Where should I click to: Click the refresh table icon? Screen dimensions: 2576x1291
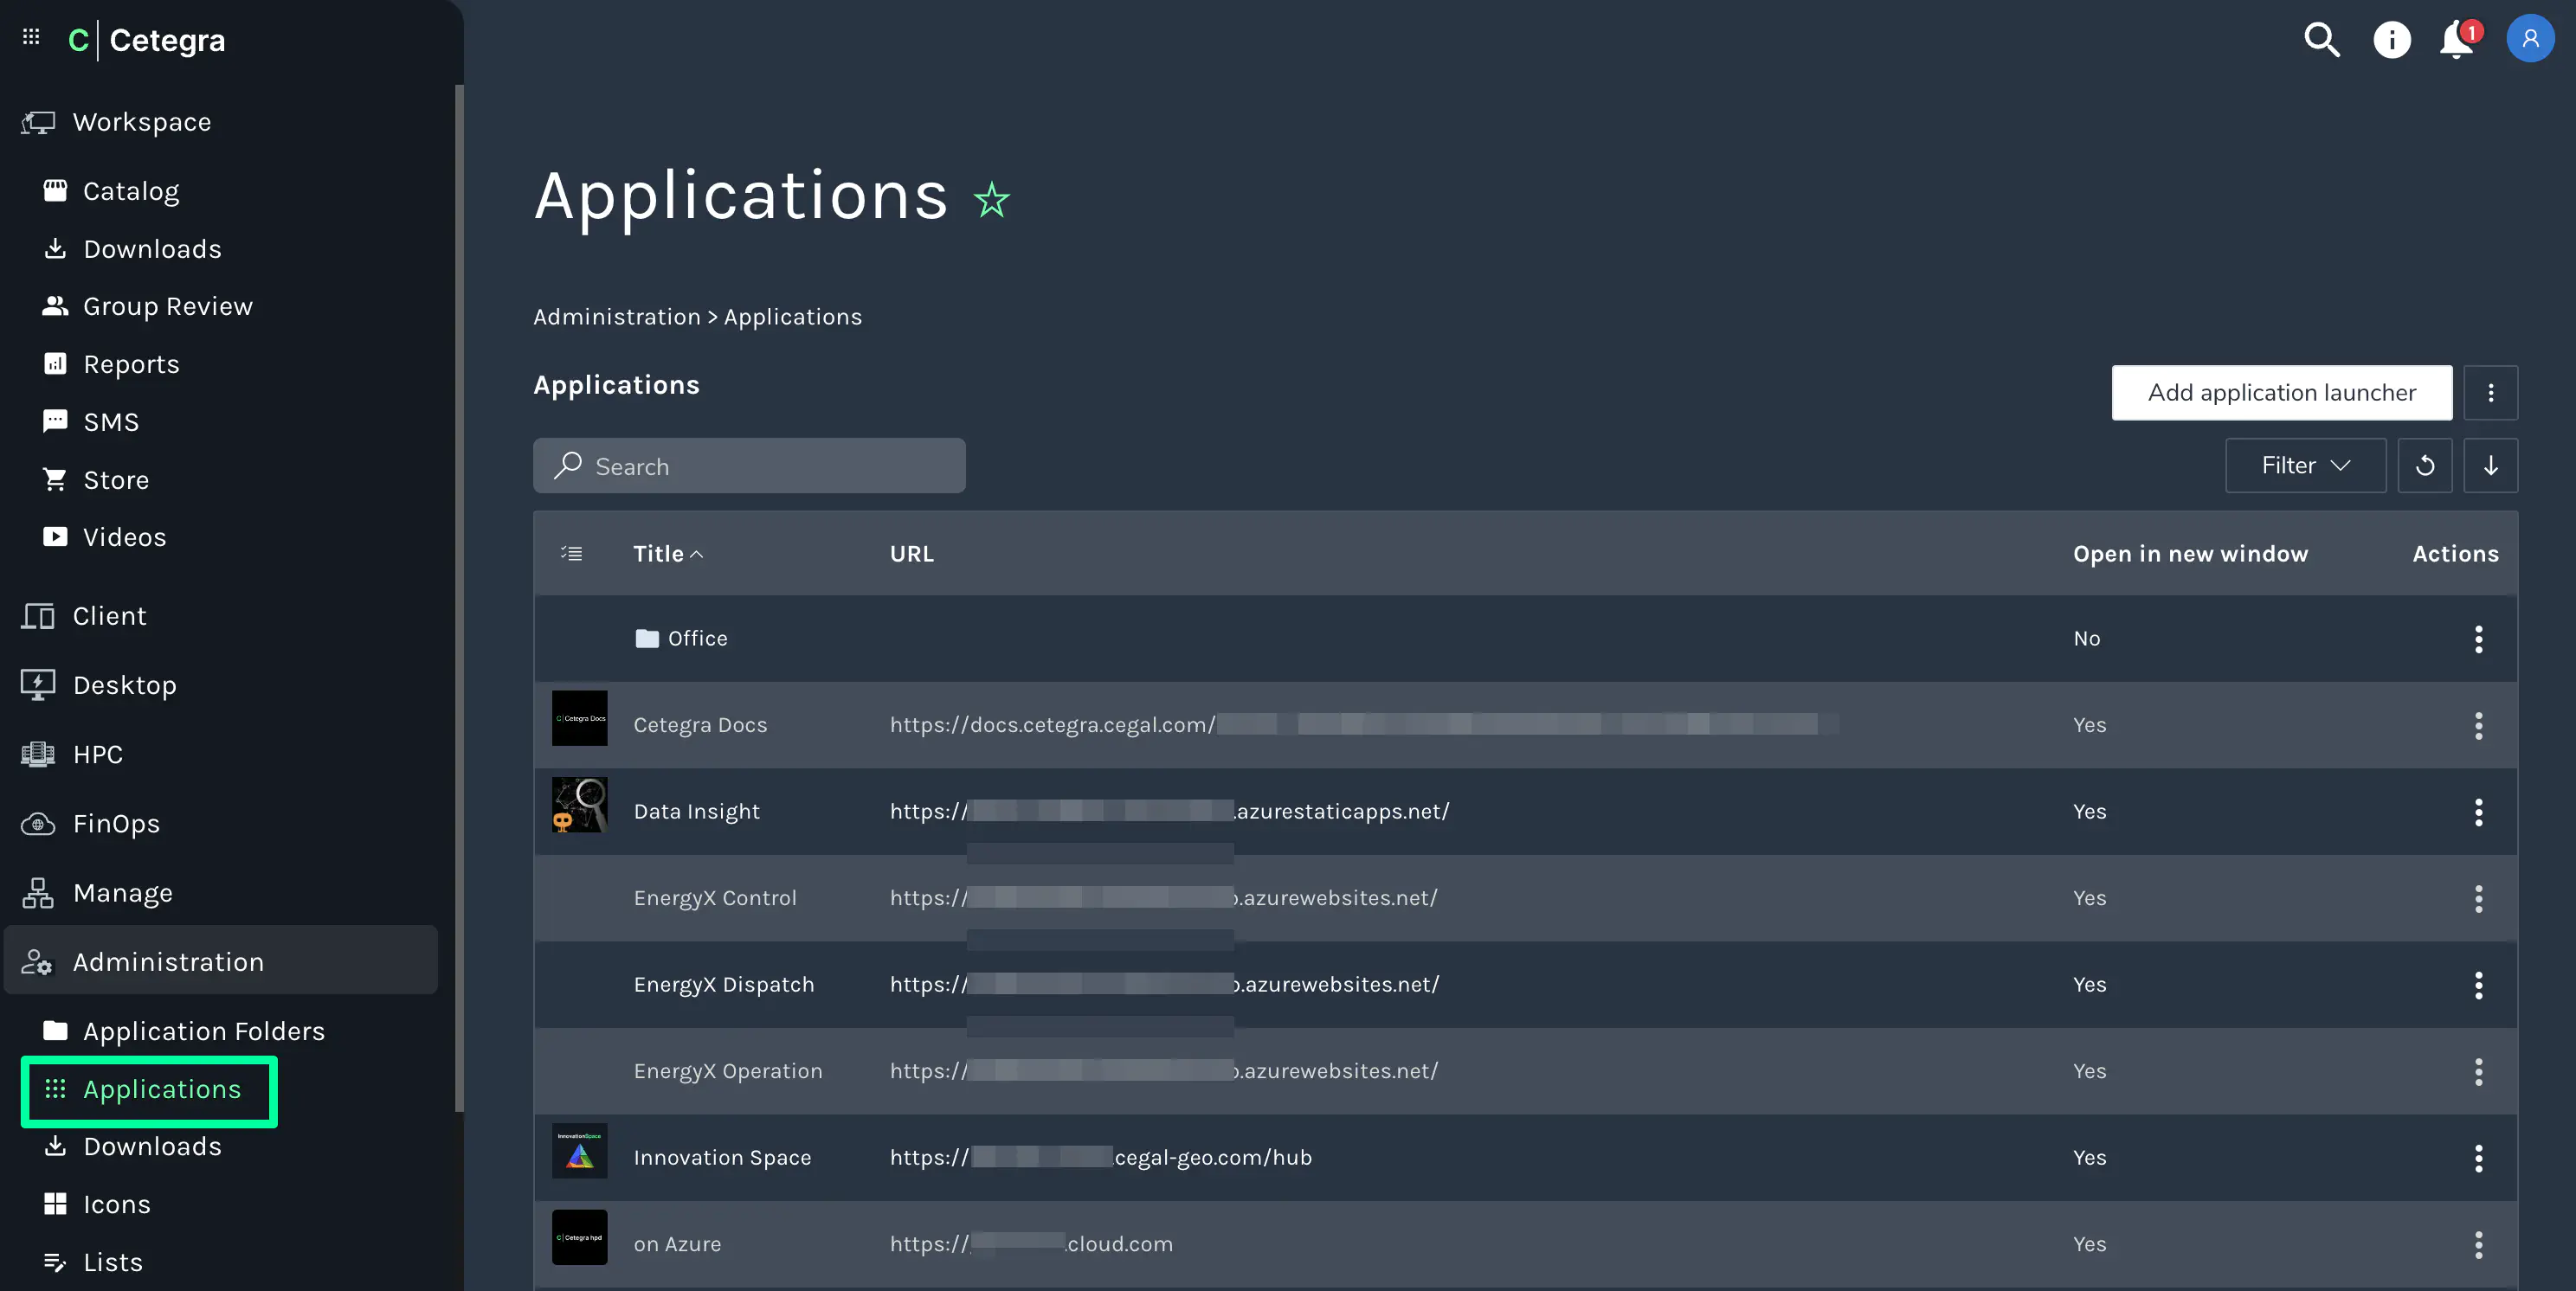click(x=2424, y=465)
